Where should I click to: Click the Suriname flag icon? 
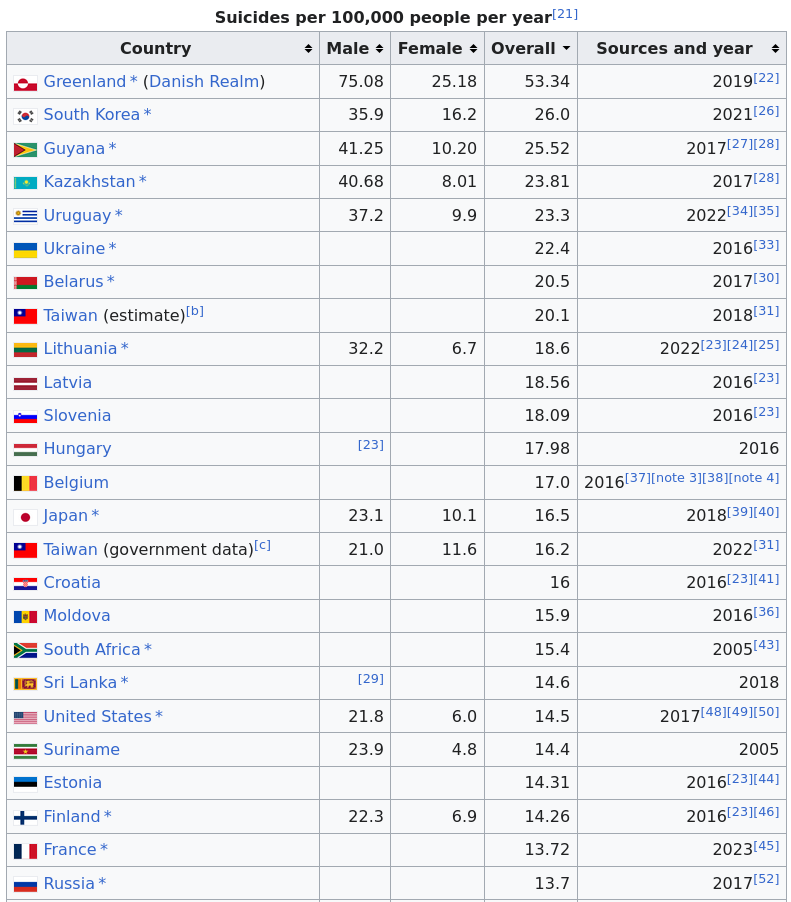25,751
